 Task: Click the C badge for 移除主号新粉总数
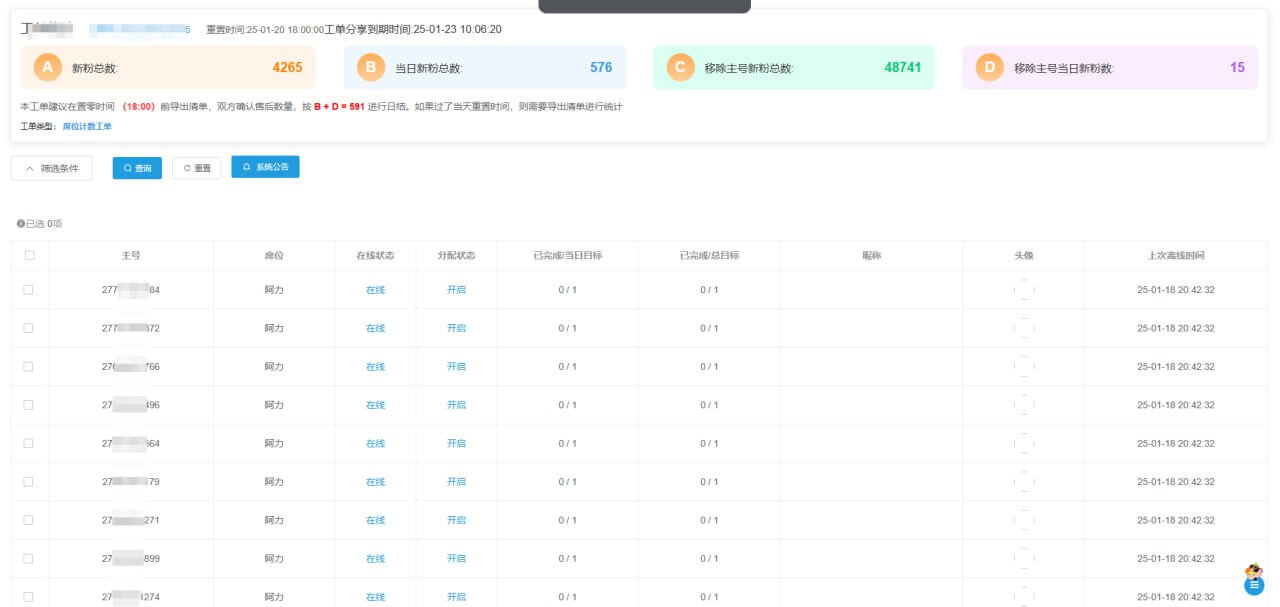click(x=680, y=68)
